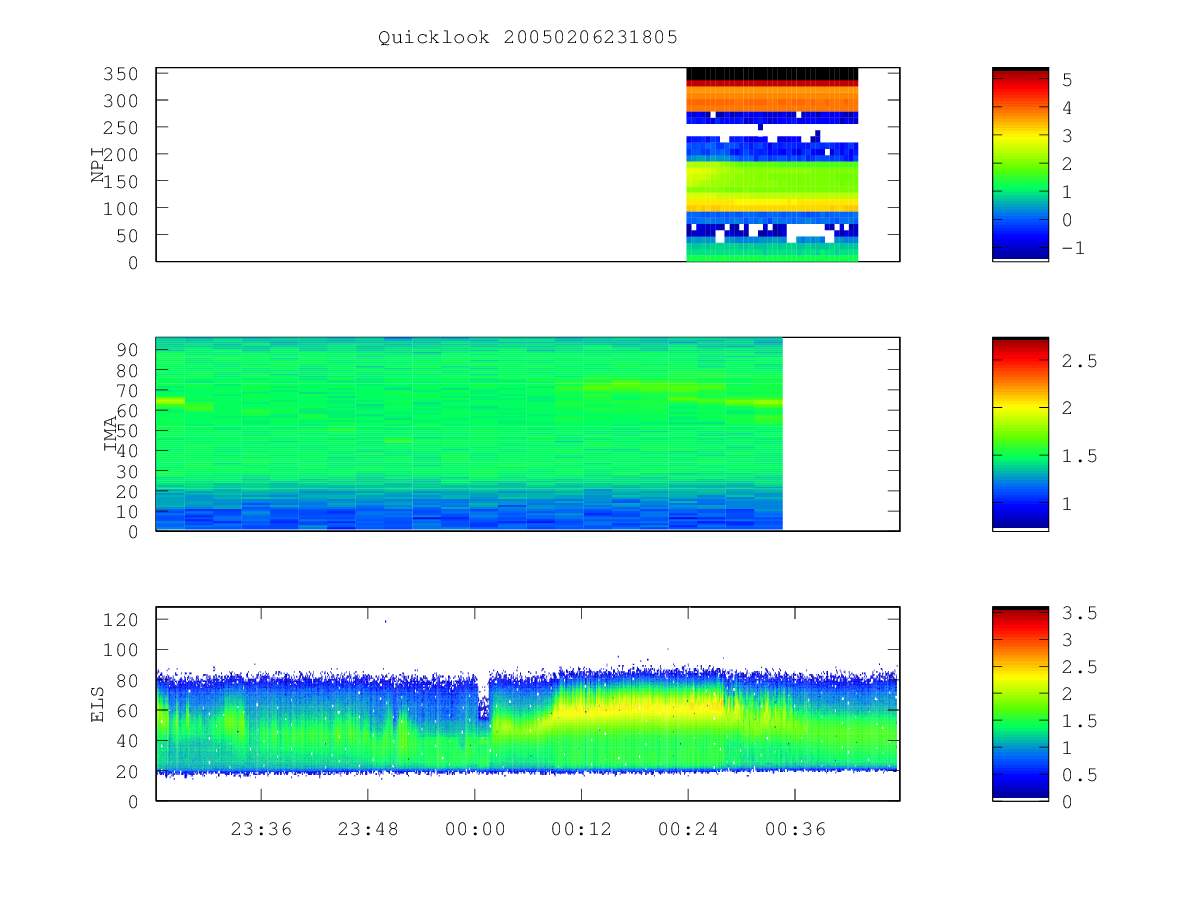
Task: Click the Quicklook 20050206231805 title
Action: pos(528,37)
